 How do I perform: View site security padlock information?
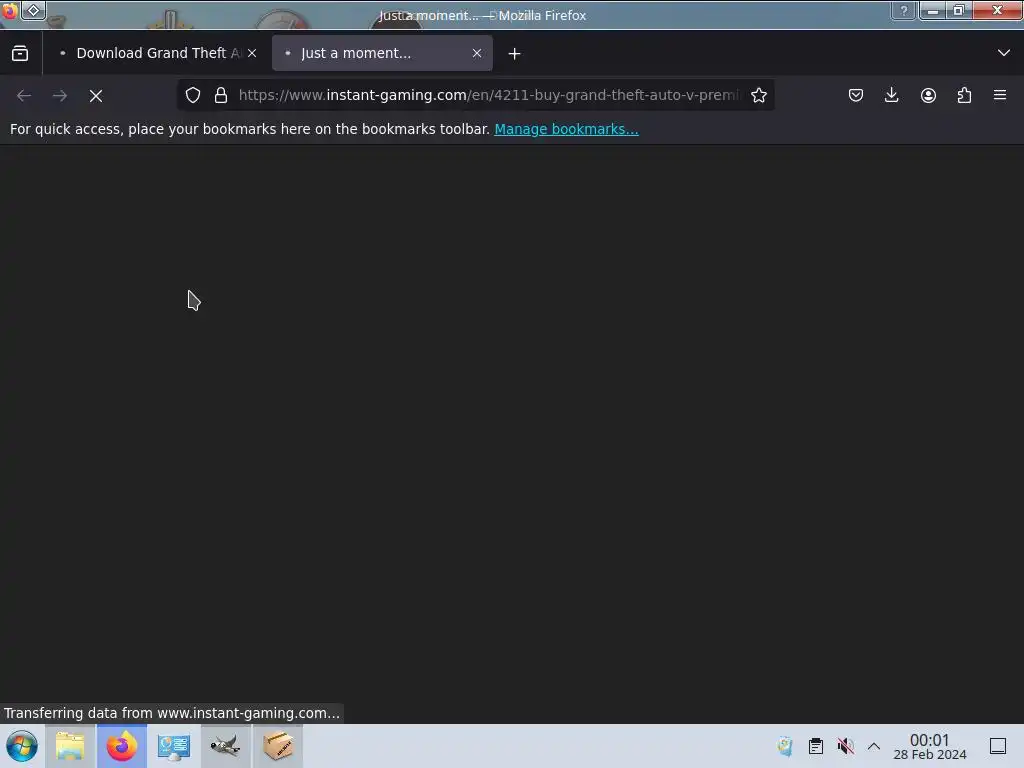tap(221, 95)
